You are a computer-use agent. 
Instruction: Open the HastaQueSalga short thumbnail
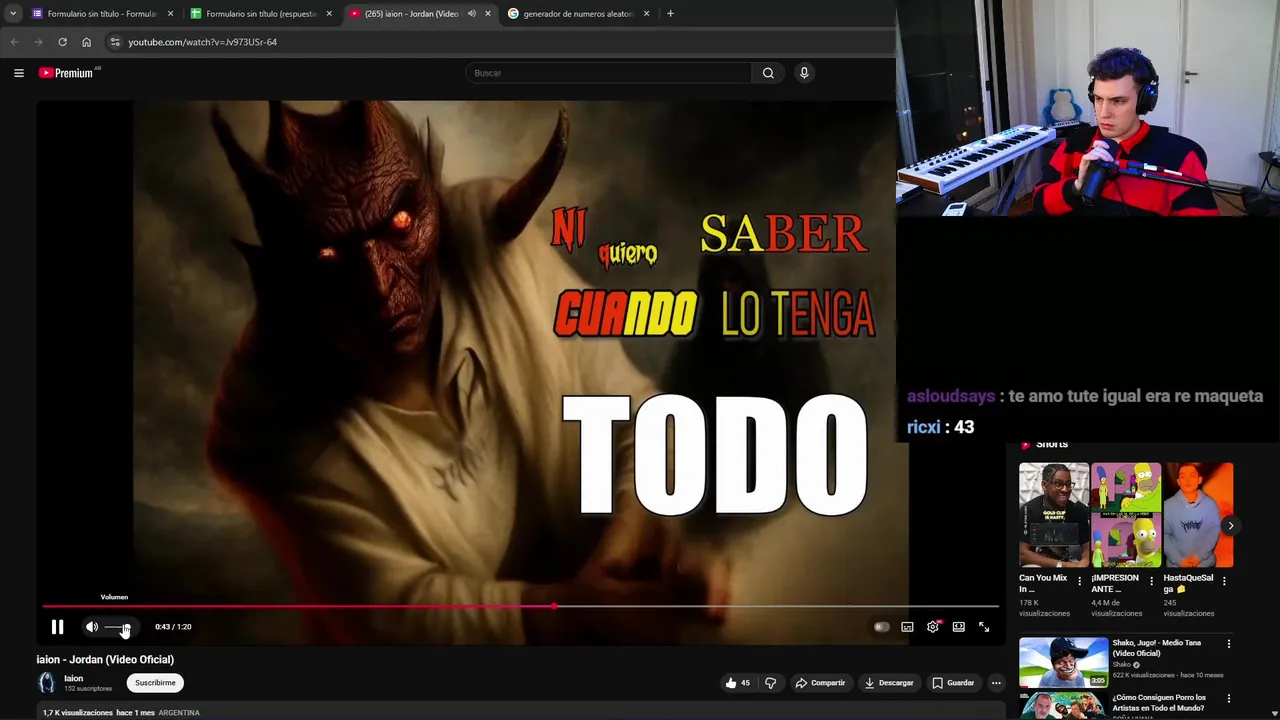pyautogui.click(x=1198, y=515)
